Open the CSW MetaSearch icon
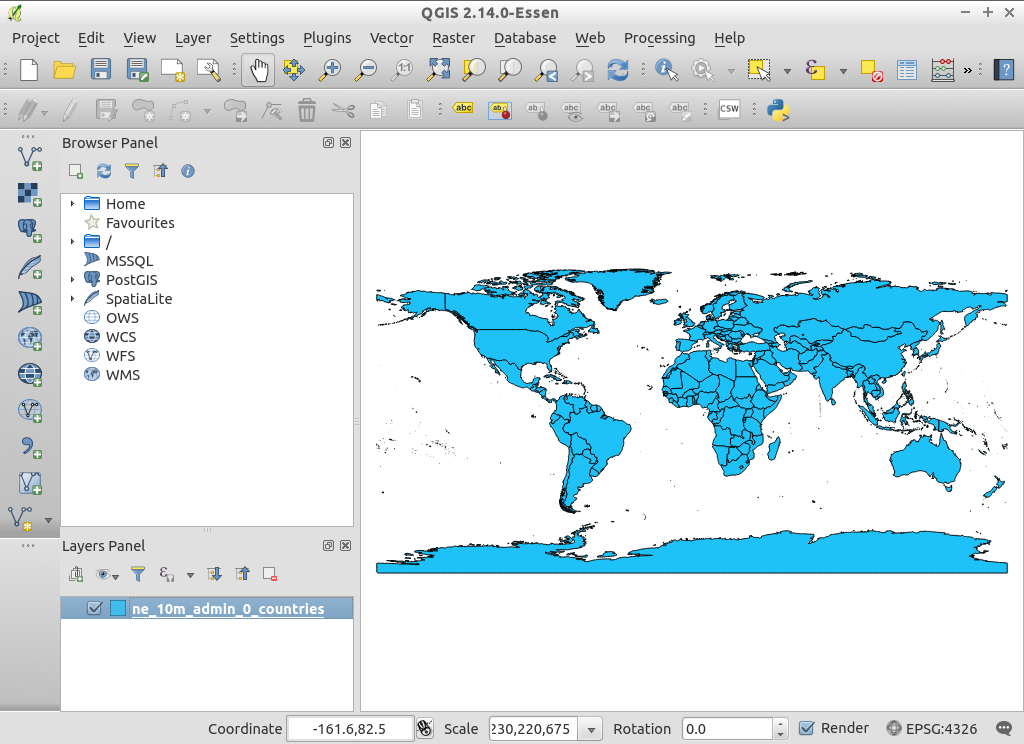This screenshot has height=744, width=1024. coord(729,109)
